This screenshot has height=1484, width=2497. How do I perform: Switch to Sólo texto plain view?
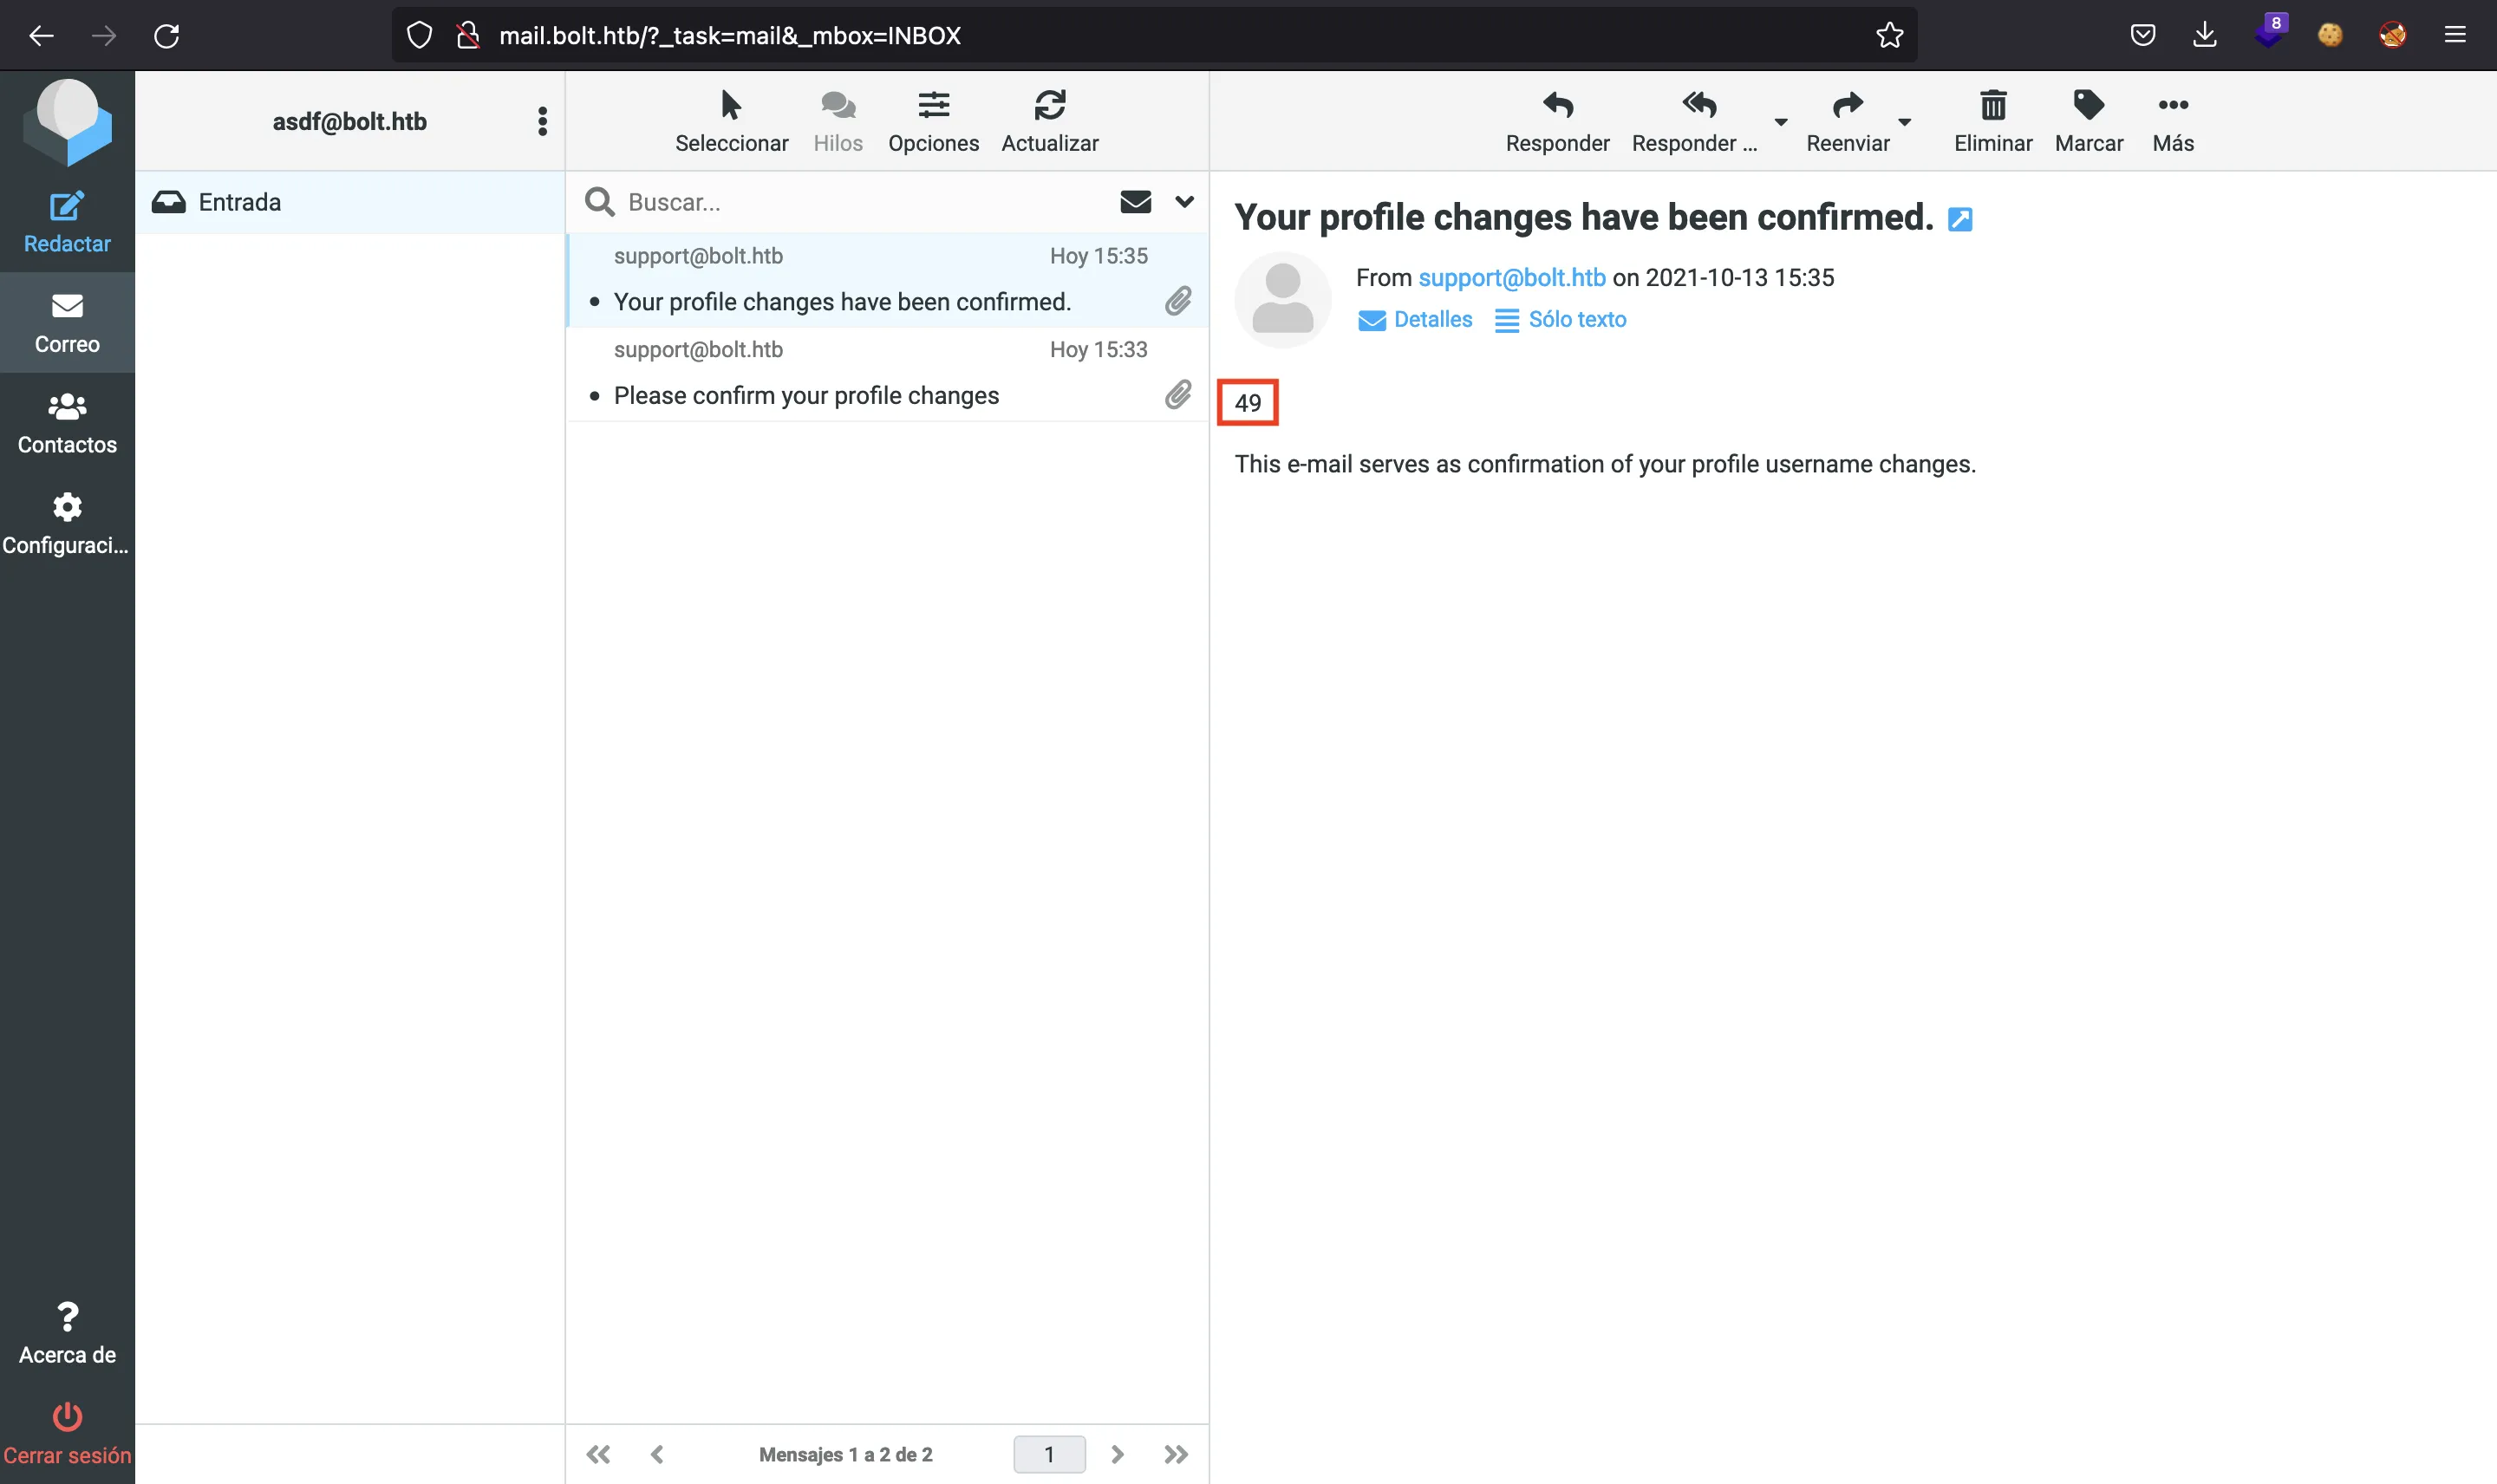pyautogui.click(x=1560, y=319)
